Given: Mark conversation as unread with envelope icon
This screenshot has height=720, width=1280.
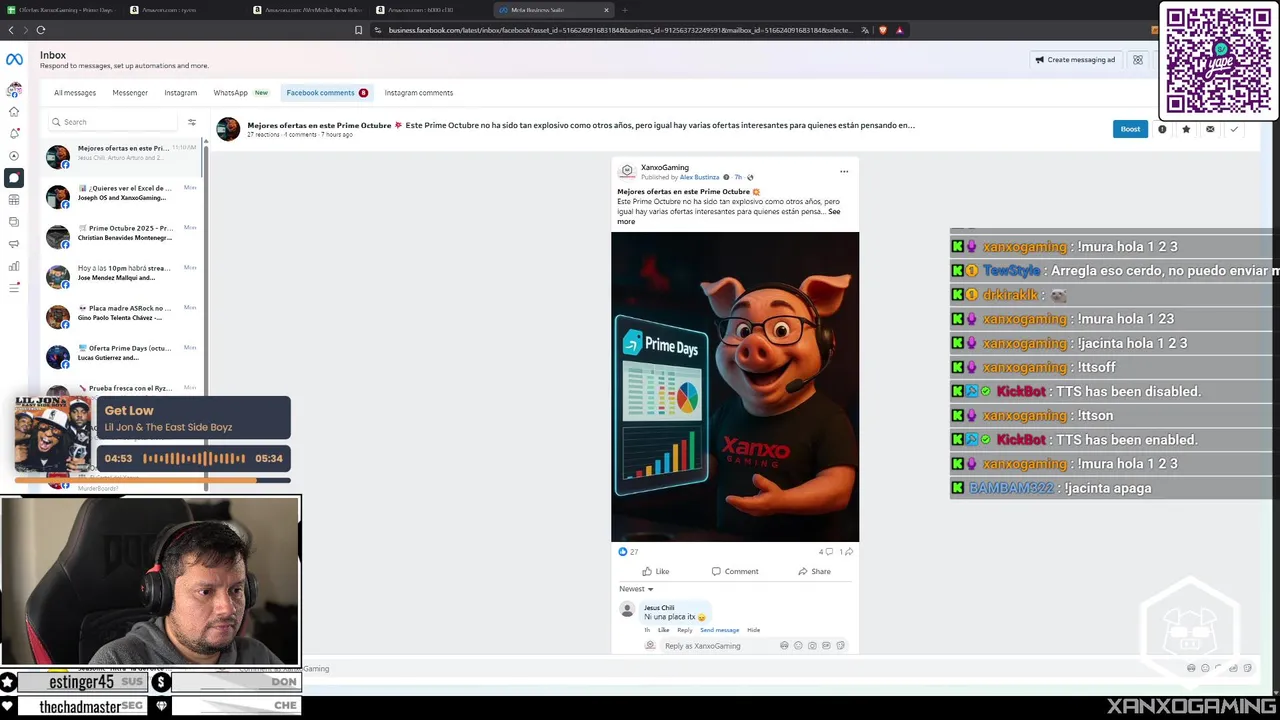Looking at the screenshot, I should click(1210, 129).
